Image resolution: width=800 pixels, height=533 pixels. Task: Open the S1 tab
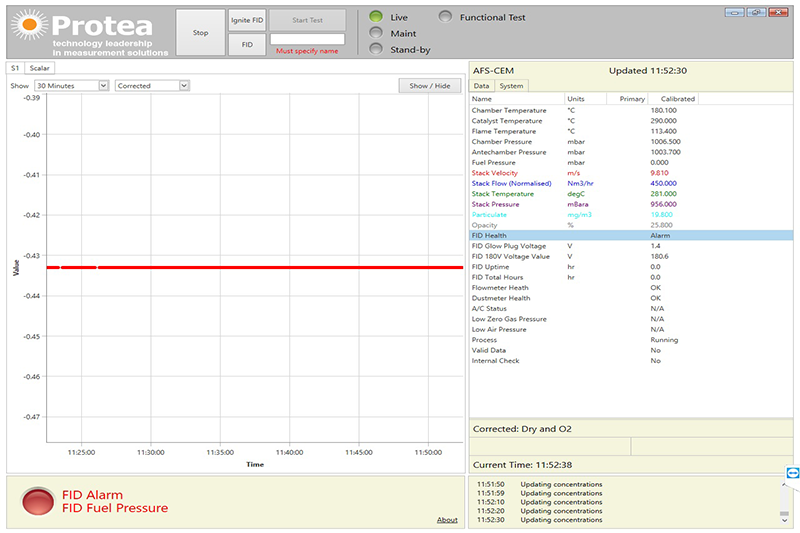point(15,68)
